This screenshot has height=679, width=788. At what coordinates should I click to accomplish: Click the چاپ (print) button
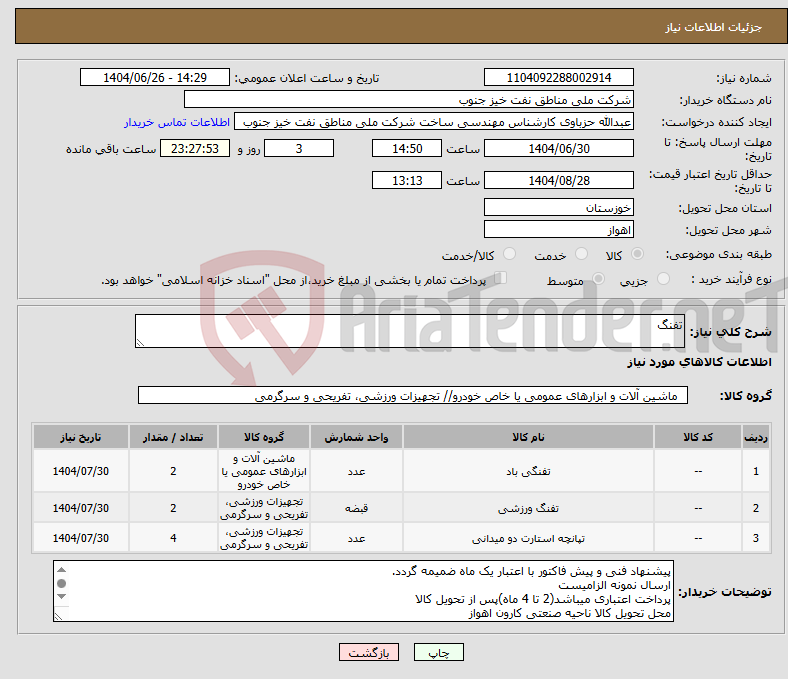tap(438, 652)
